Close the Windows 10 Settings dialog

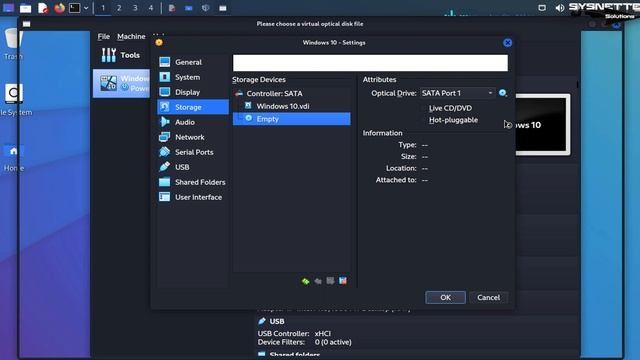coord(507,43)
